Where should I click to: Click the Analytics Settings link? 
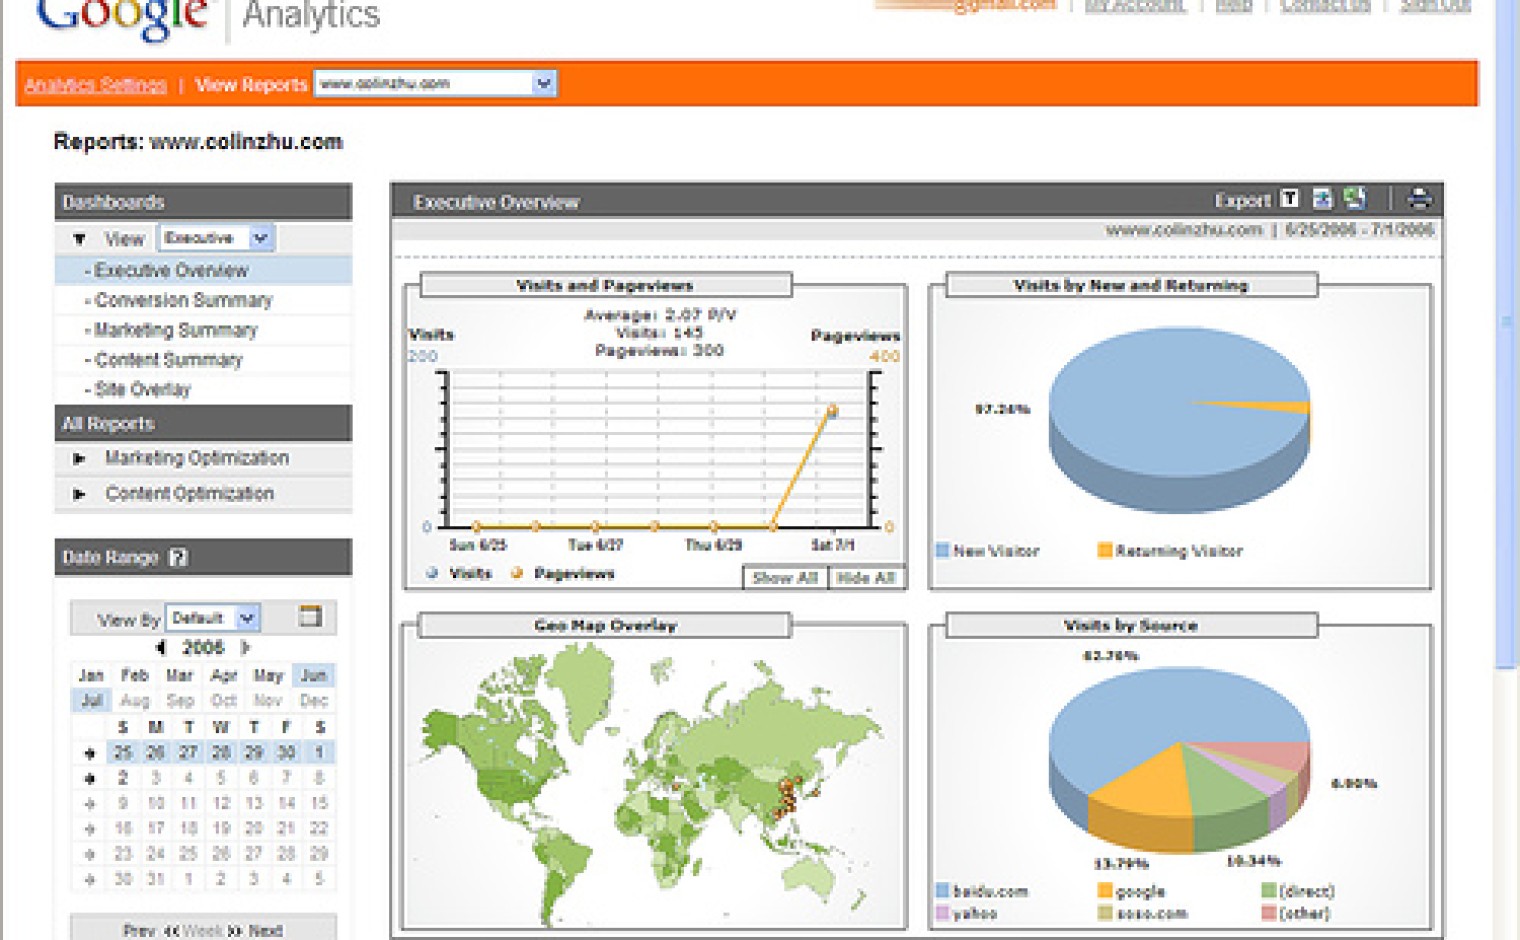(95, 85)
